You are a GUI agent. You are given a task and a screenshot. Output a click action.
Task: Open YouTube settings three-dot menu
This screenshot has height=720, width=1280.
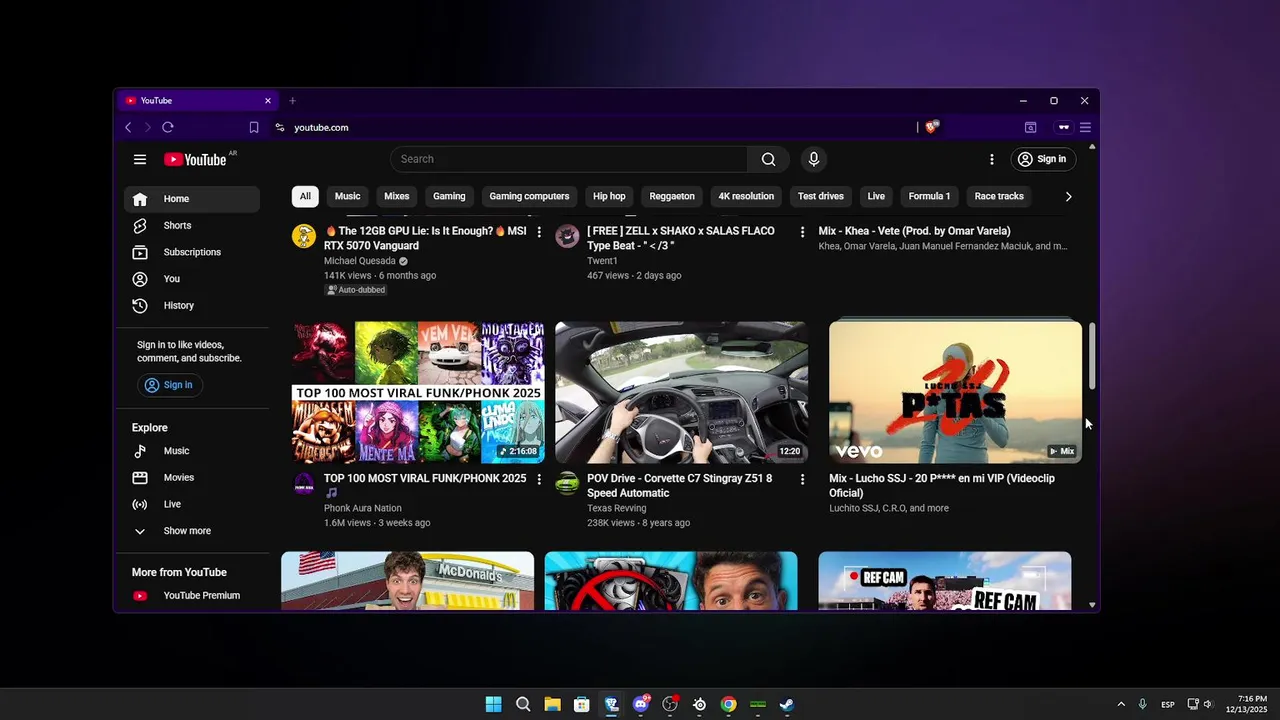(992, 159)
